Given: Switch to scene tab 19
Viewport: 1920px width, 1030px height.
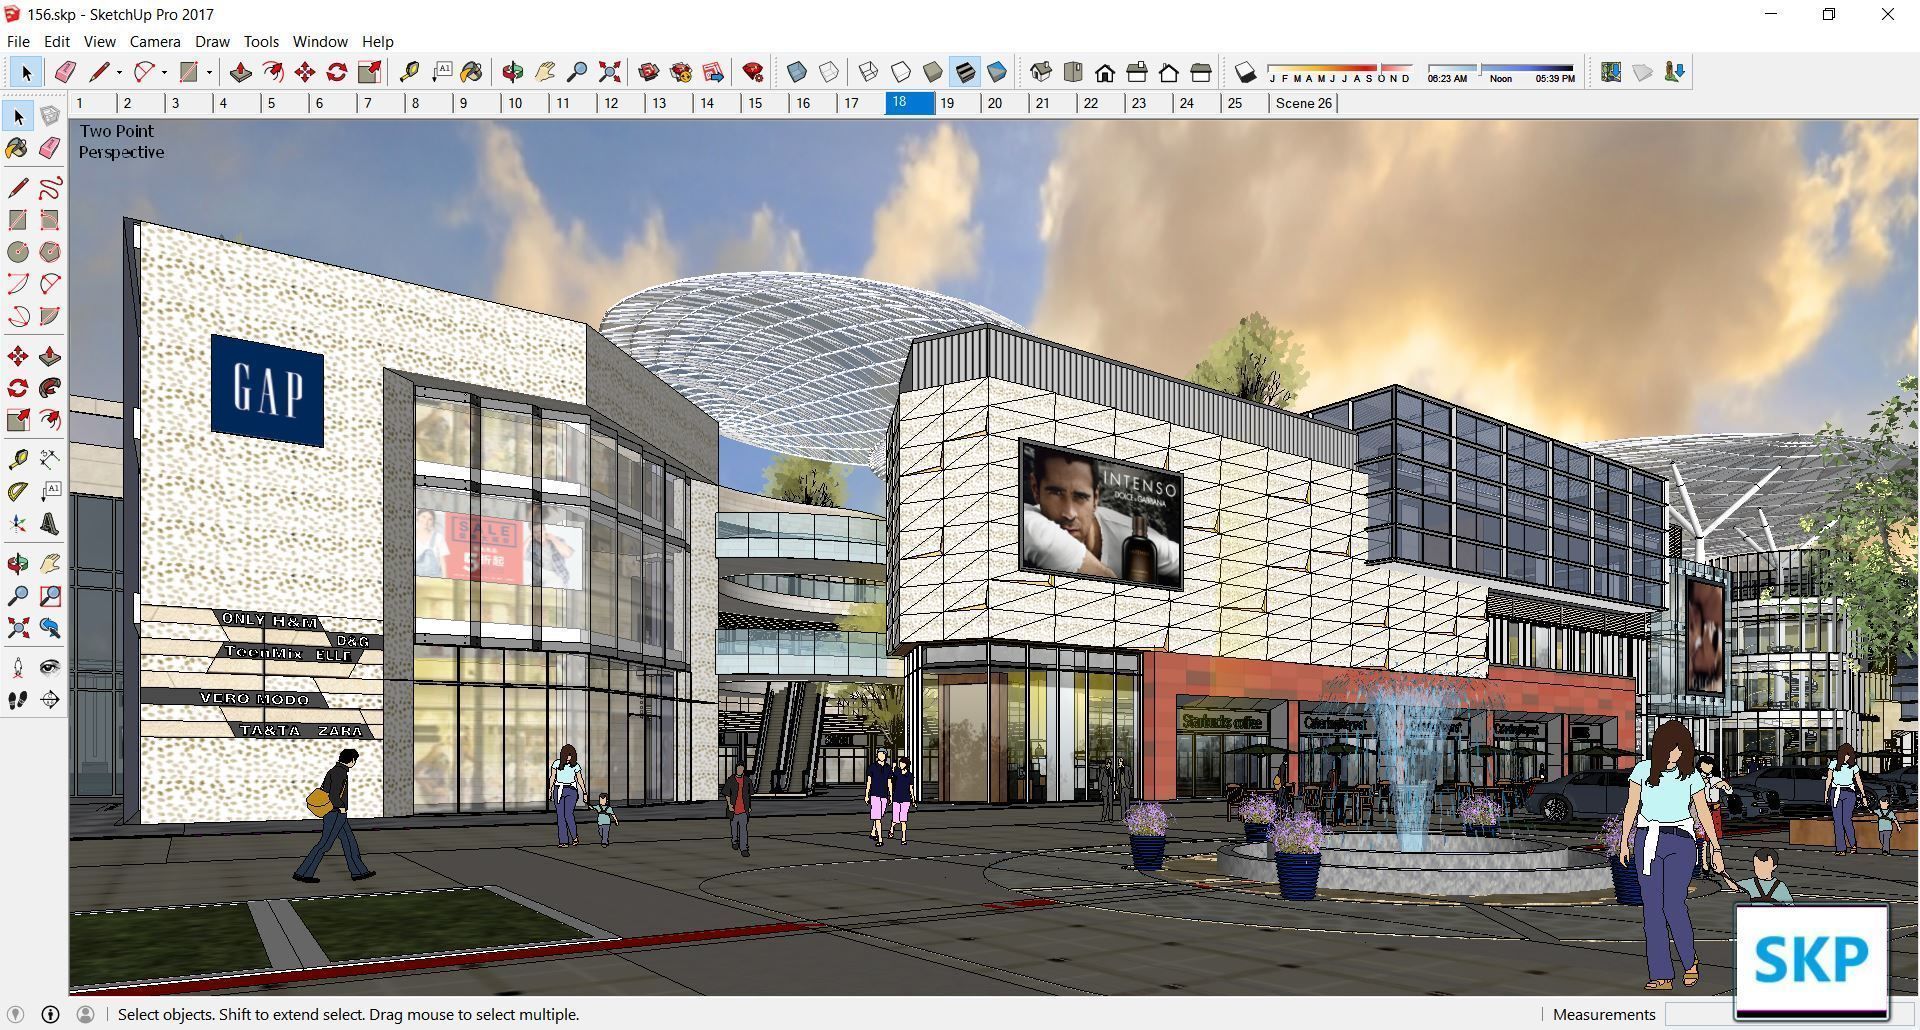Looking at the screenshot, I should (957, 103).
